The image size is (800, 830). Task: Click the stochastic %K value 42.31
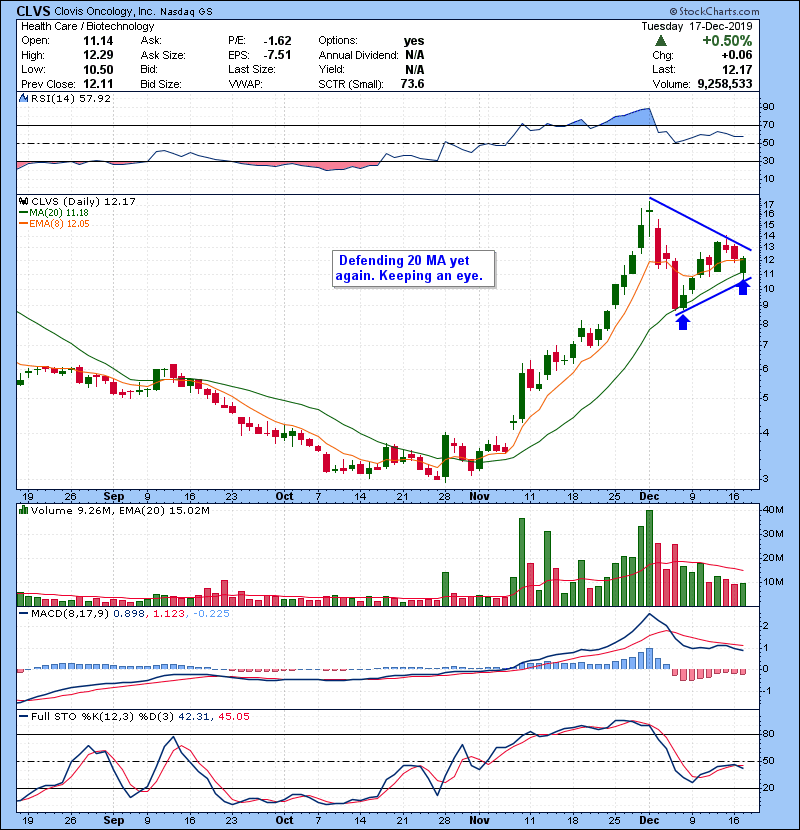click(x=194, y=717)
